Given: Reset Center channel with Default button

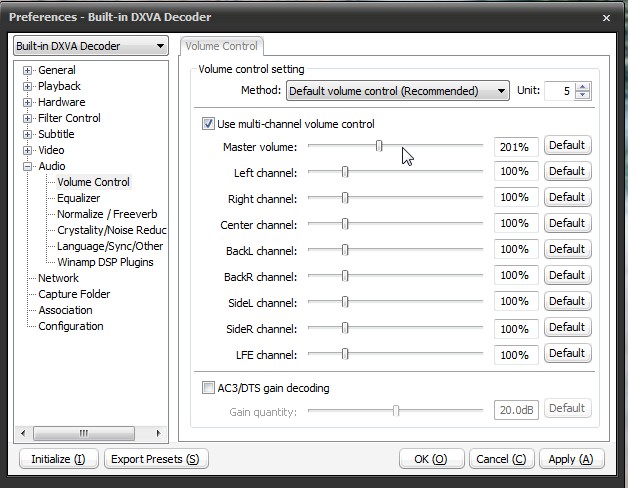Looking at the screenshot, I should [567, 224].
